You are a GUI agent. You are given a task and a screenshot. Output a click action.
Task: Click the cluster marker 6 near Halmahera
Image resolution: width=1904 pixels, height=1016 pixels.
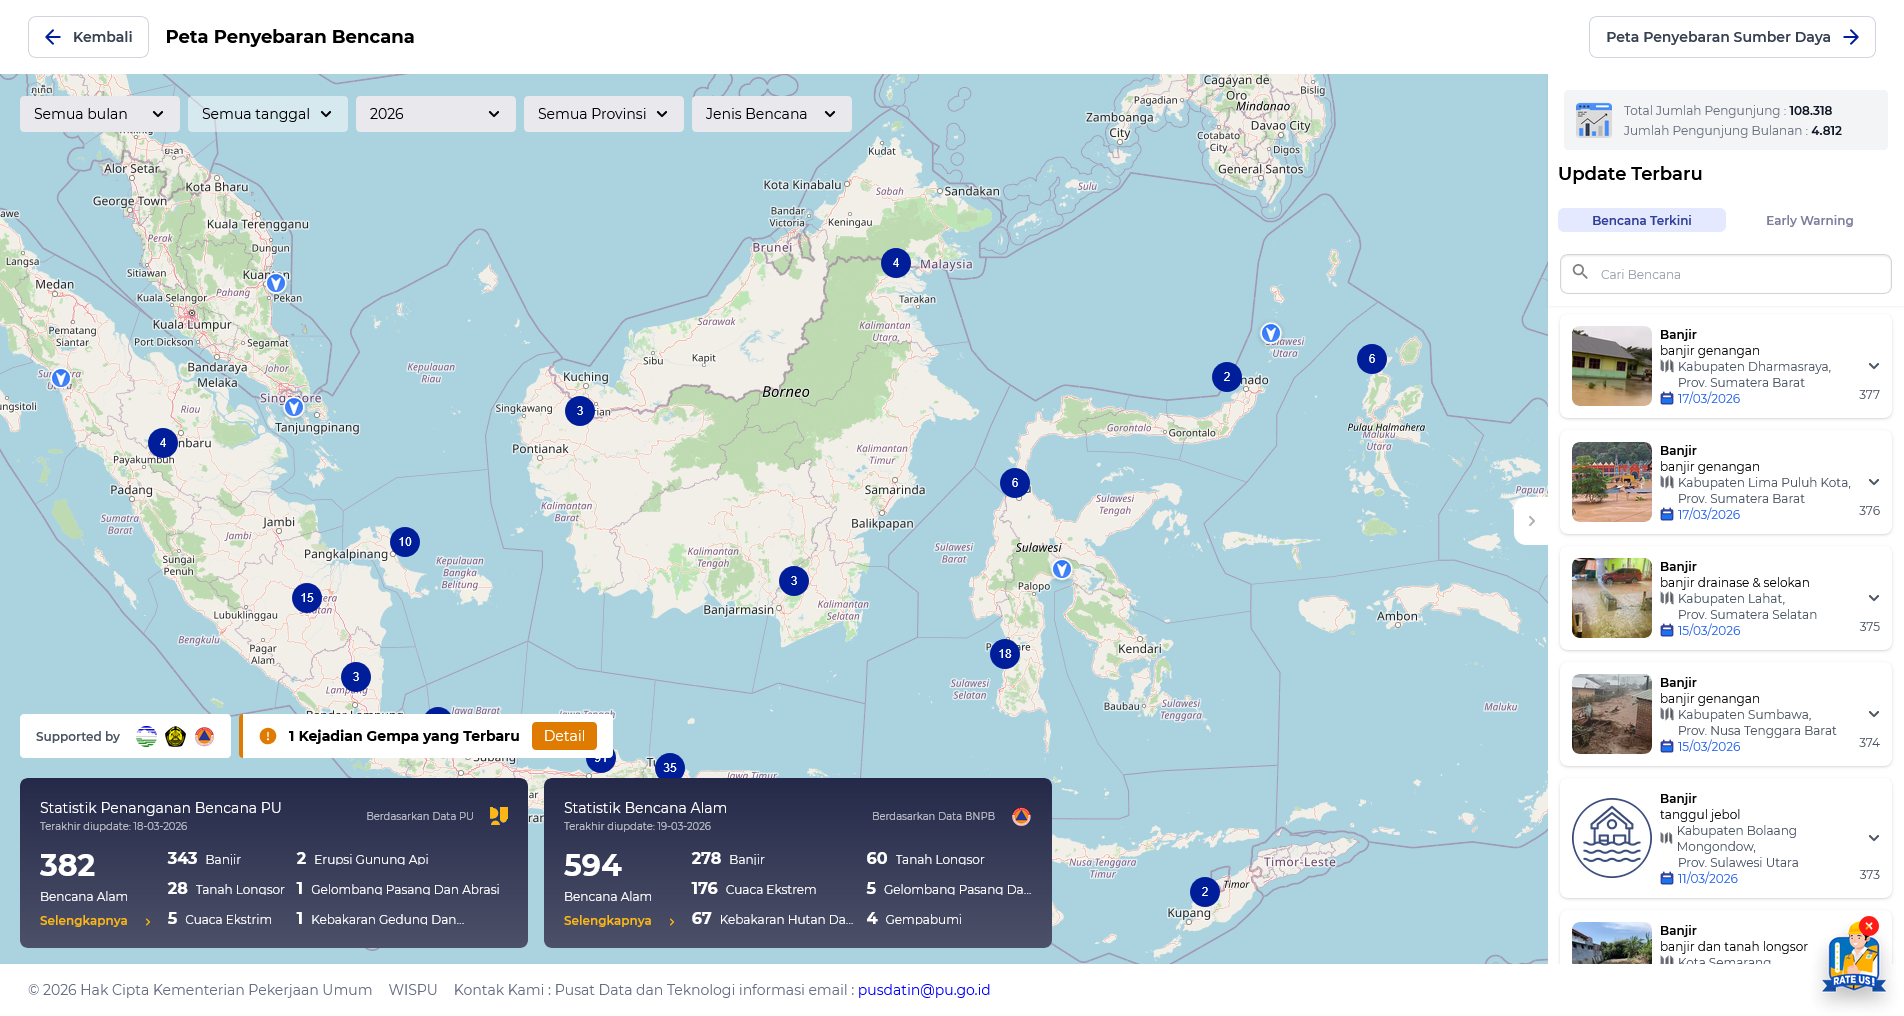1372,359
